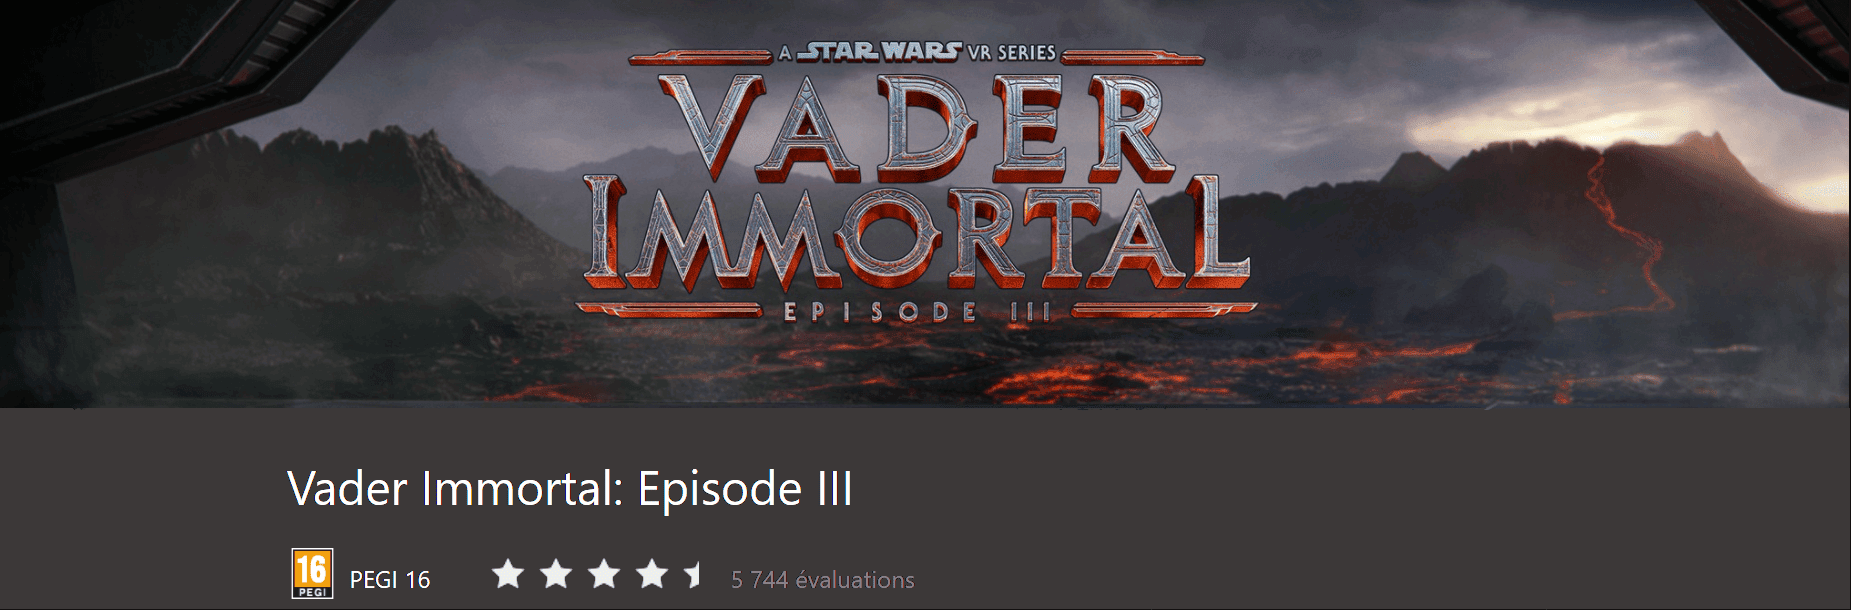Click the IMMORTAL word in banner logo

917,235
